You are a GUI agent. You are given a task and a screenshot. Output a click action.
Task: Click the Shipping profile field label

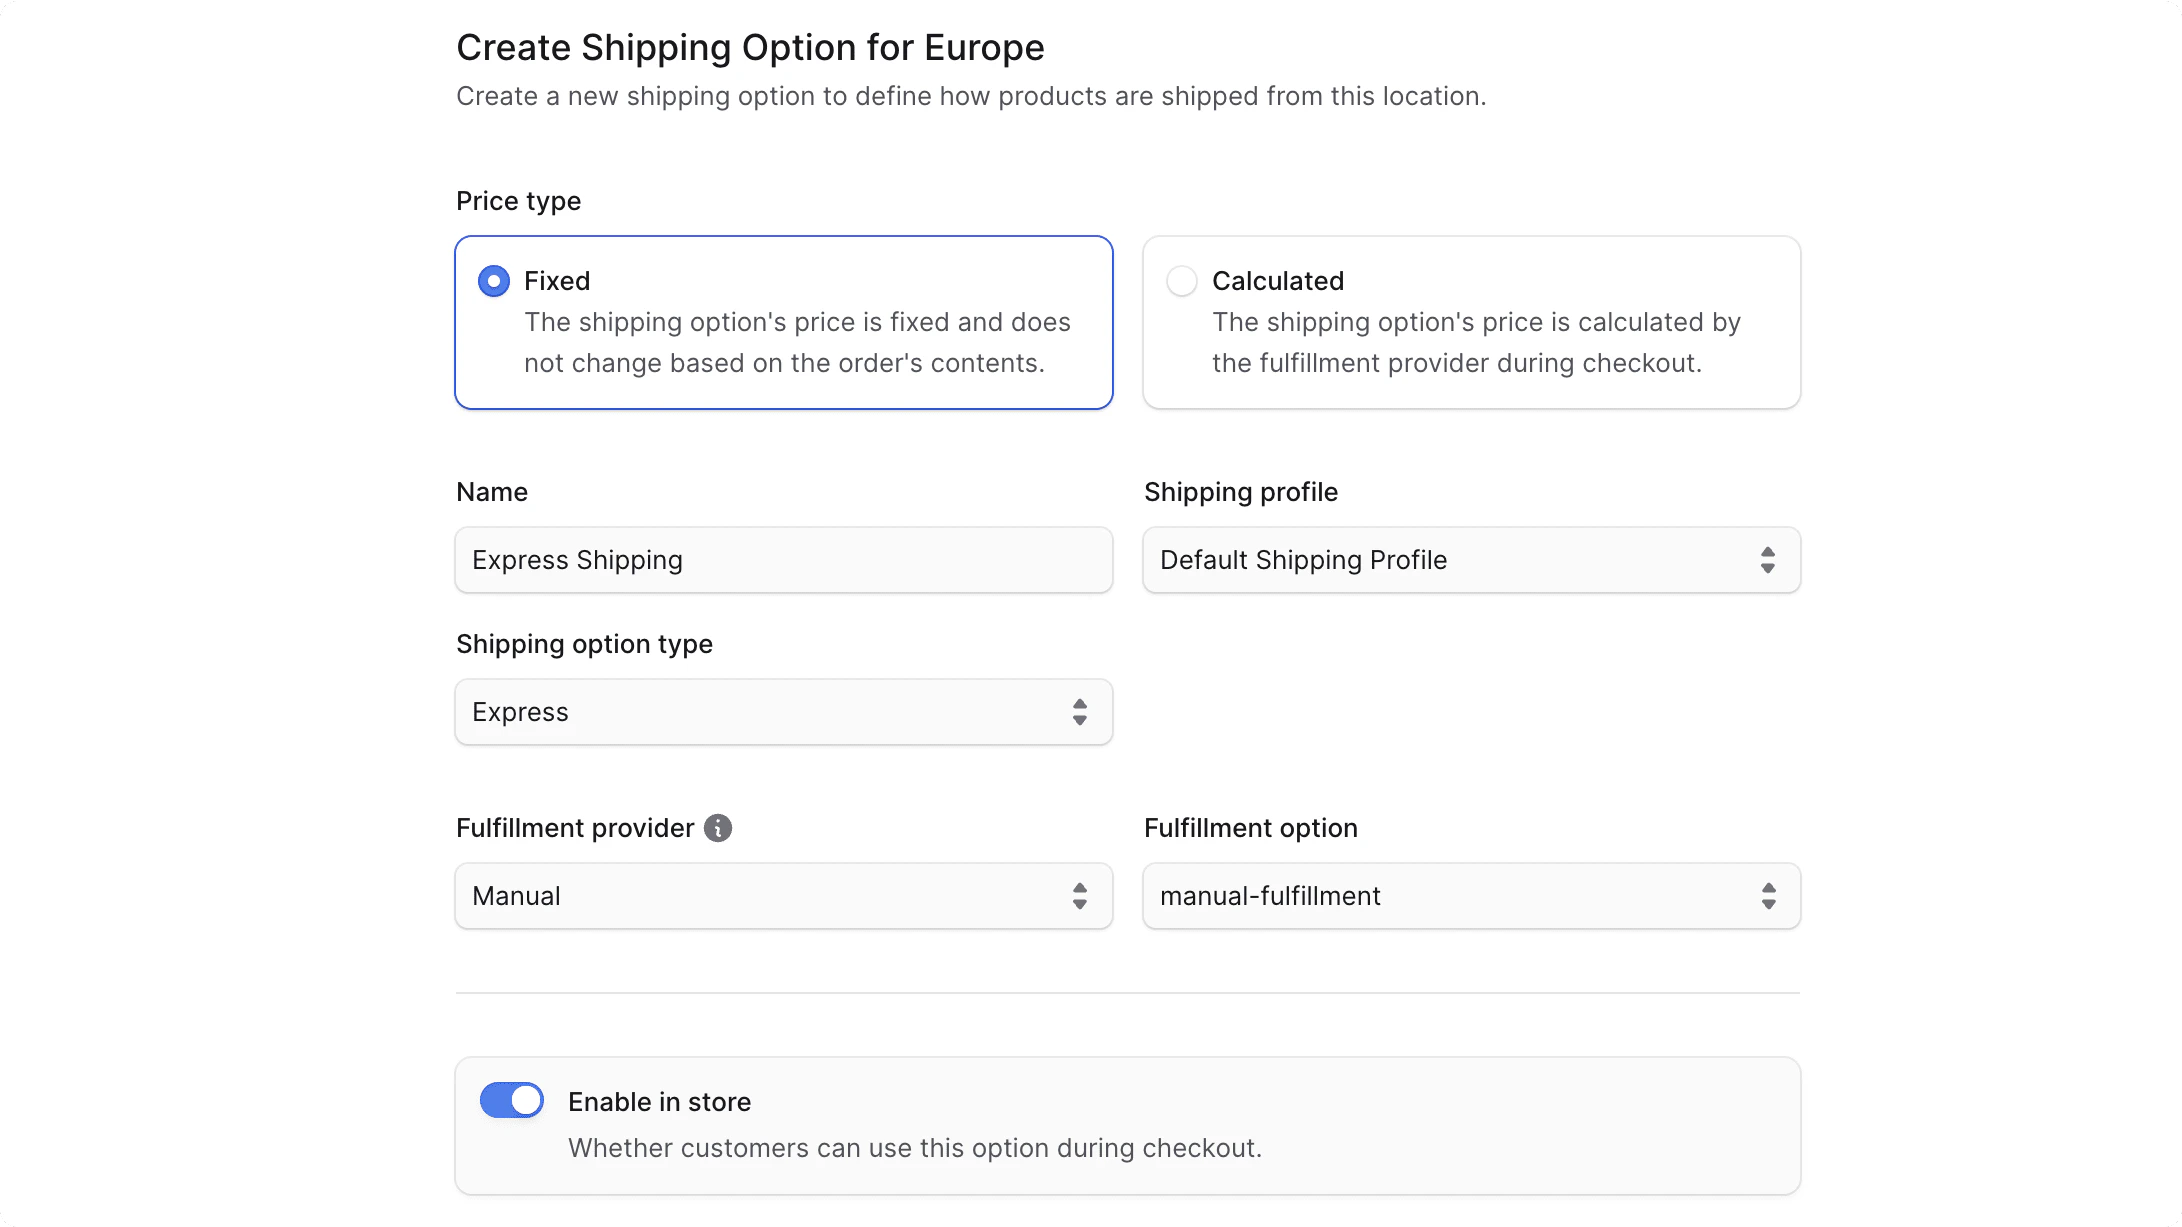tap(1240, 491)
